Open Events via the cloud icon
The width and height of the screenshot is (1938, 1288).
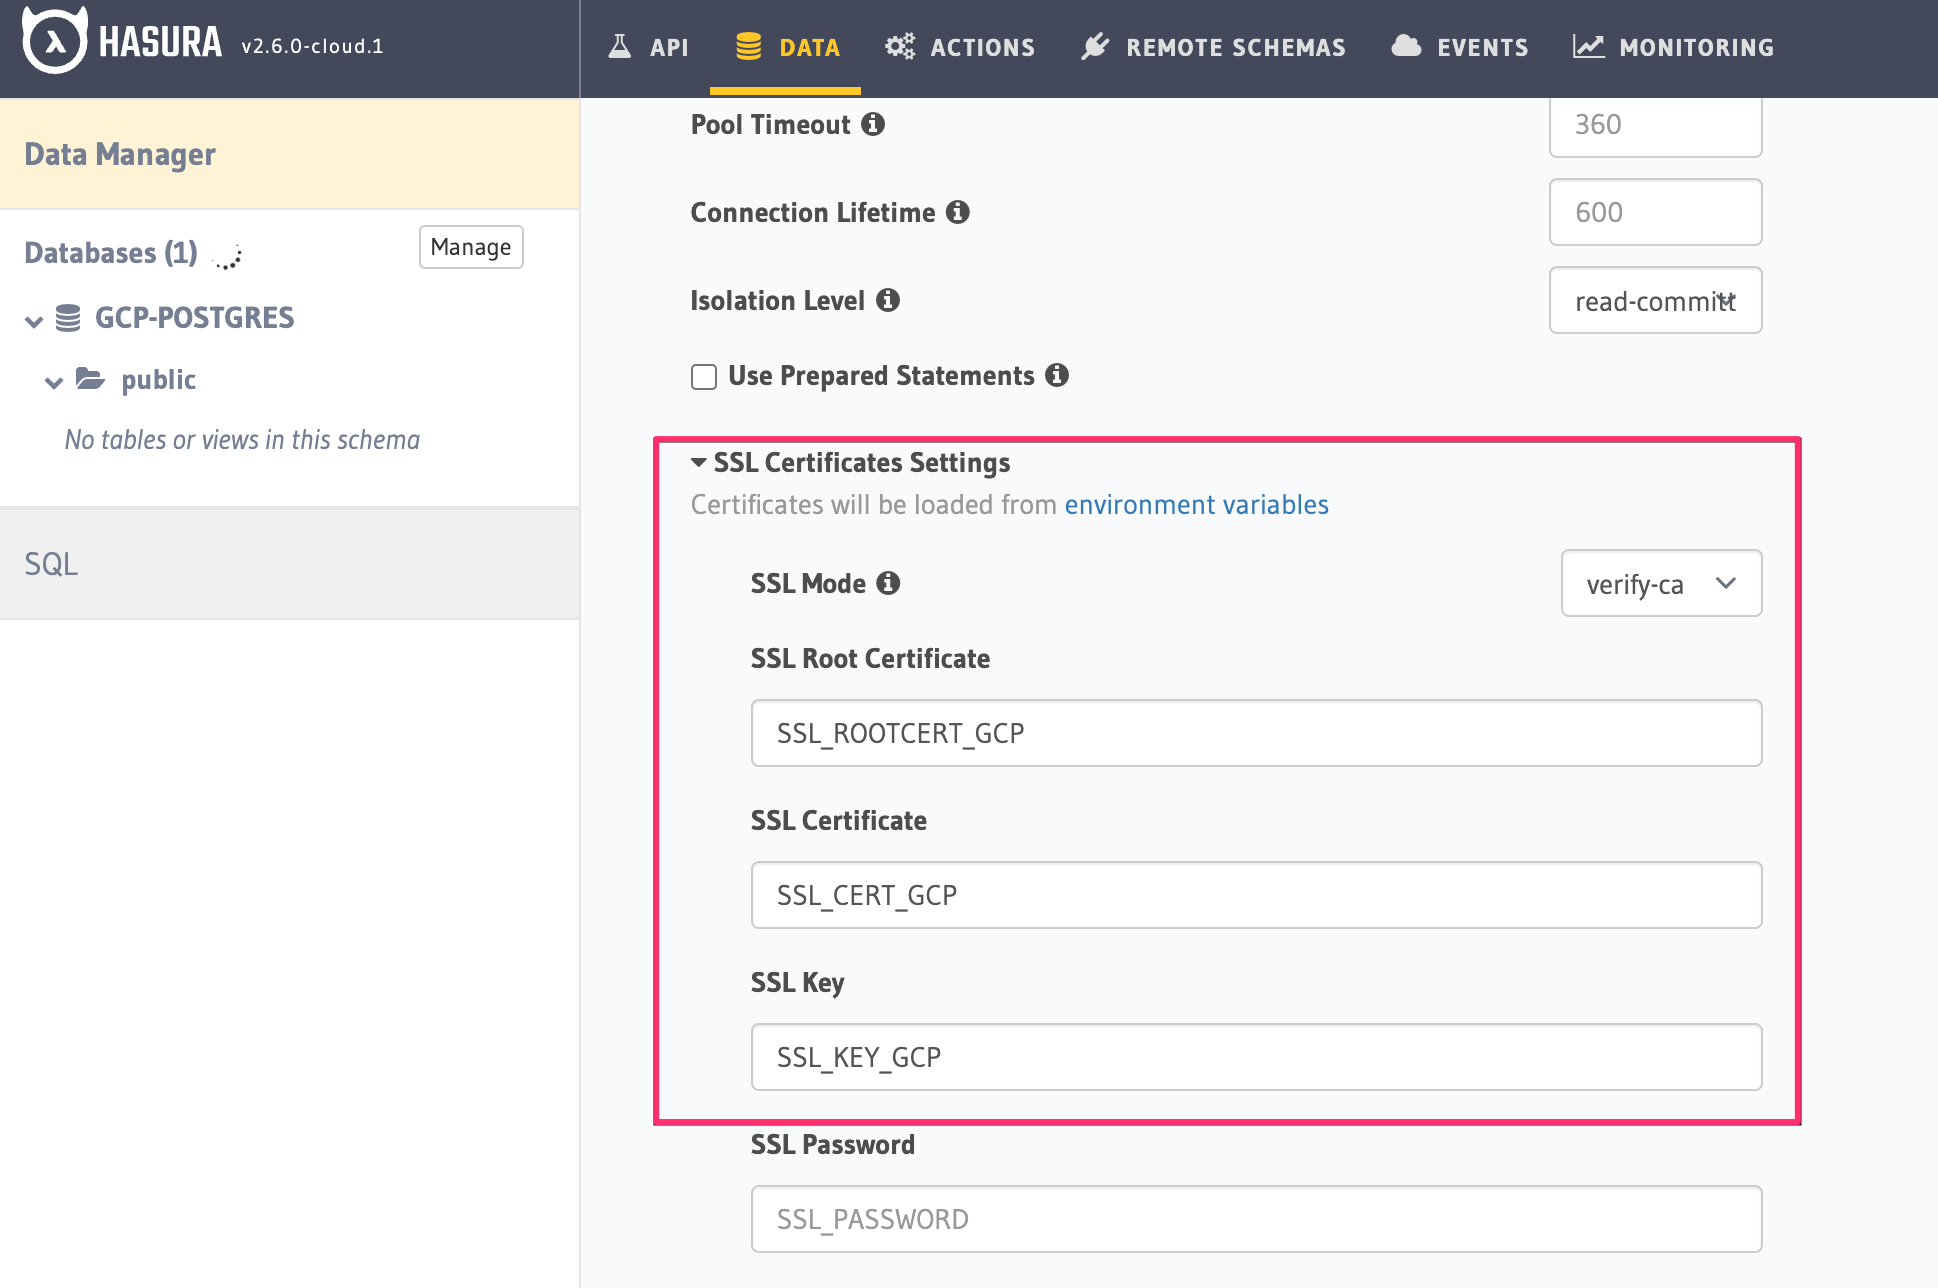pos(1406,46)
